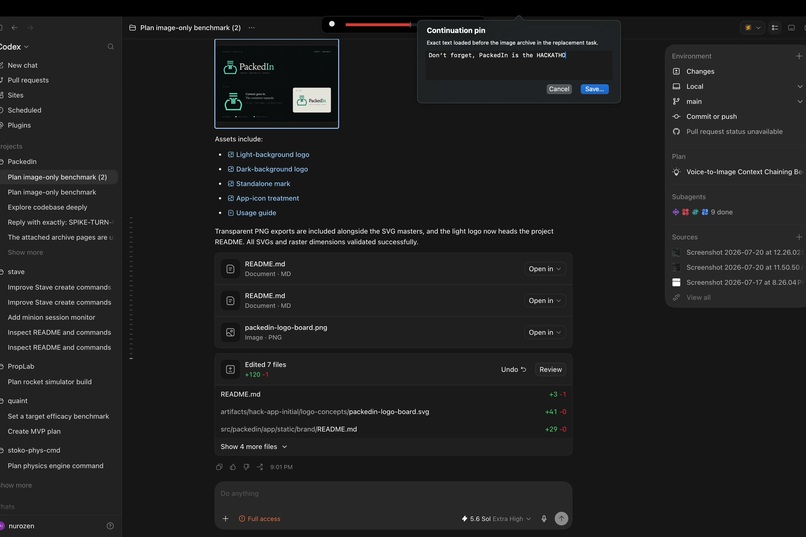Expand Show 4 more files

[254, 447]
